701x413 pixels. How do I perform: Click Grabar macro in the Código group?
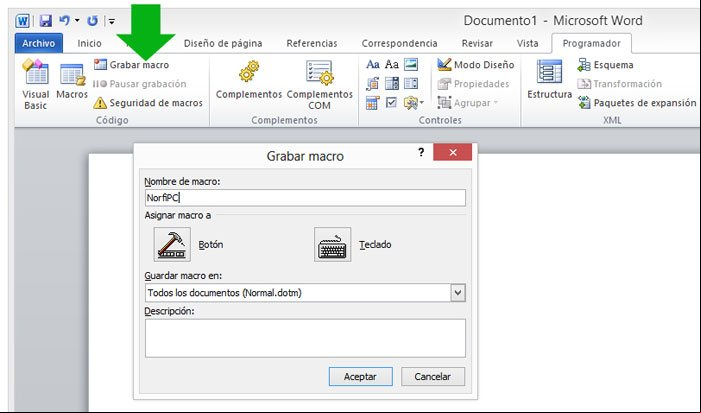[x=131, y=65]
